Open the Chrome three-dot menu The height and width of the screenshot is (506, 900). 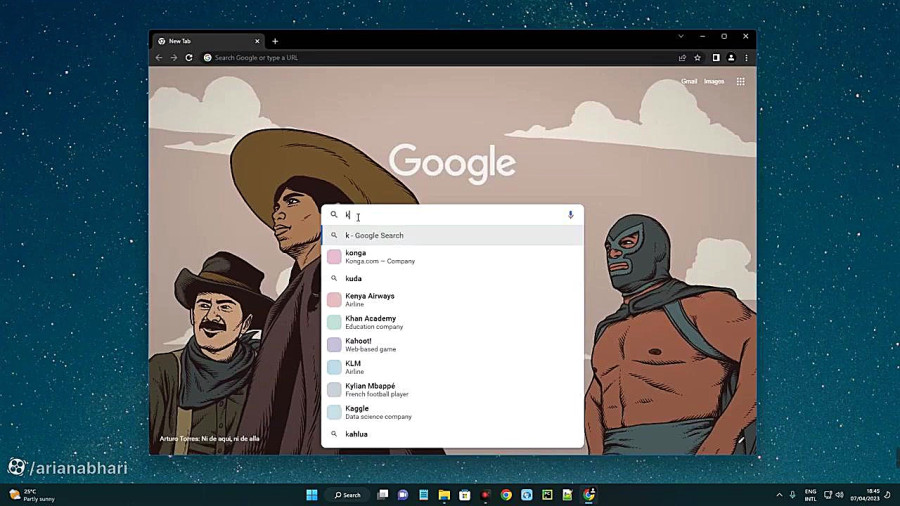coord(746,58)
